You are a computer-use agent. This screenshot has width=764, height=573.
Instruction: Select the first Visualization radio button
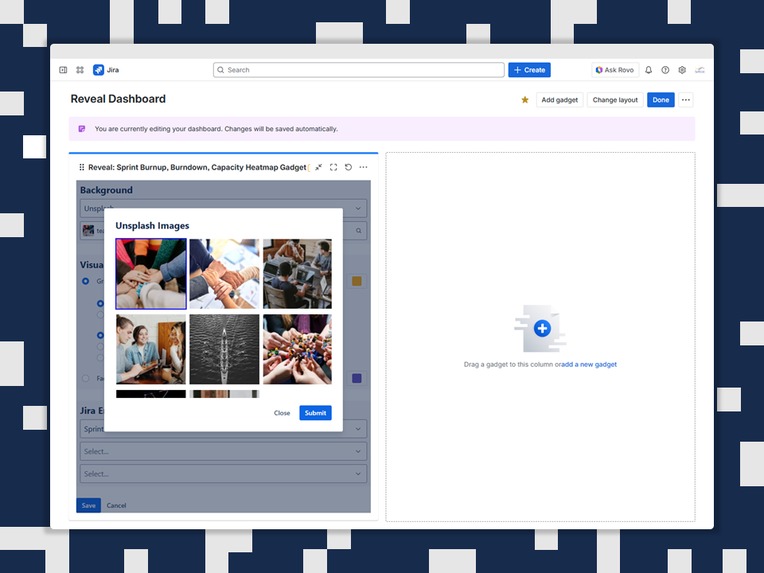point(86,281)
